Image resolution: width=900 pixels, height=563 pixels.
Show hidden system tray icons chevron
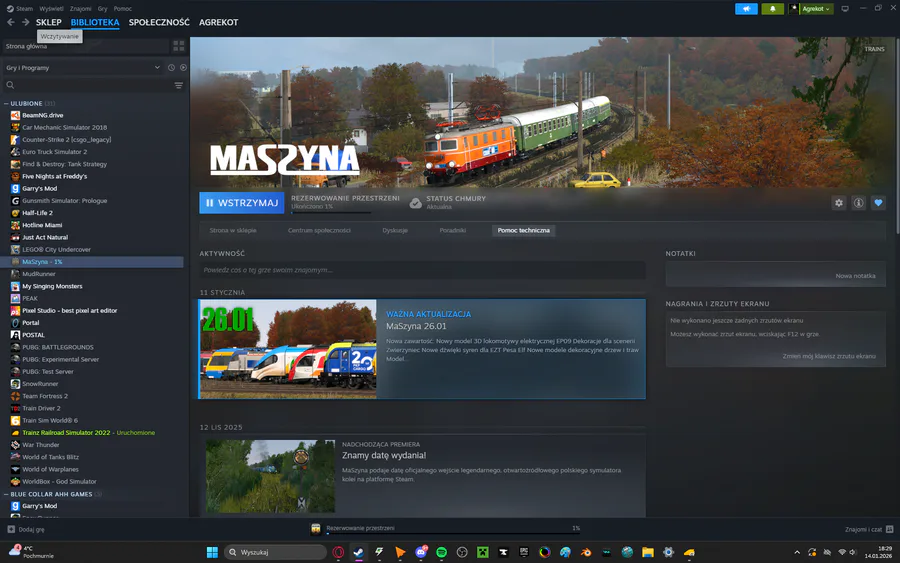pyautogui.click(x=797, y=552)
